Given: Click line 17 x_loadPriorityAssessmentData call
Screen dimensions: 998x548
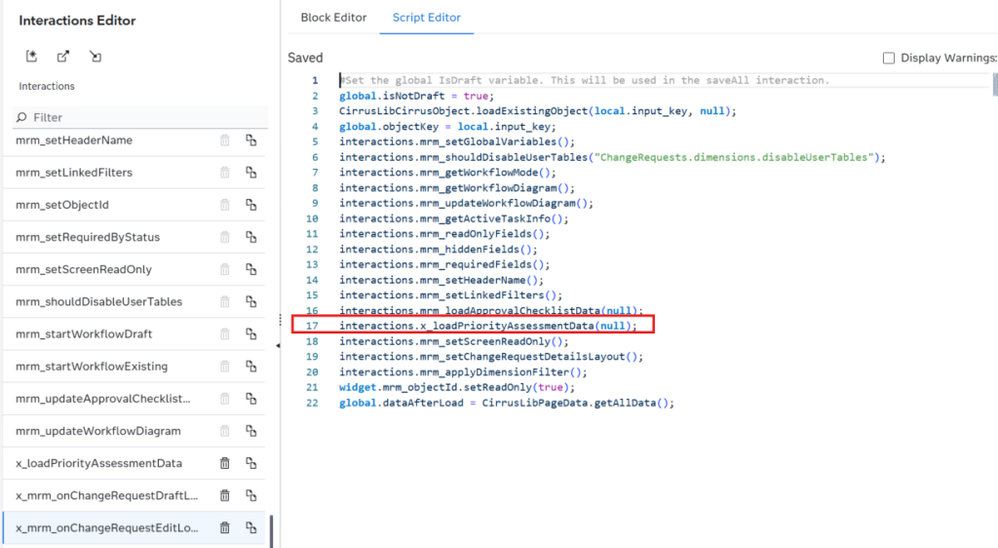Looking at the screenshot, I should (x=488, y=326).
